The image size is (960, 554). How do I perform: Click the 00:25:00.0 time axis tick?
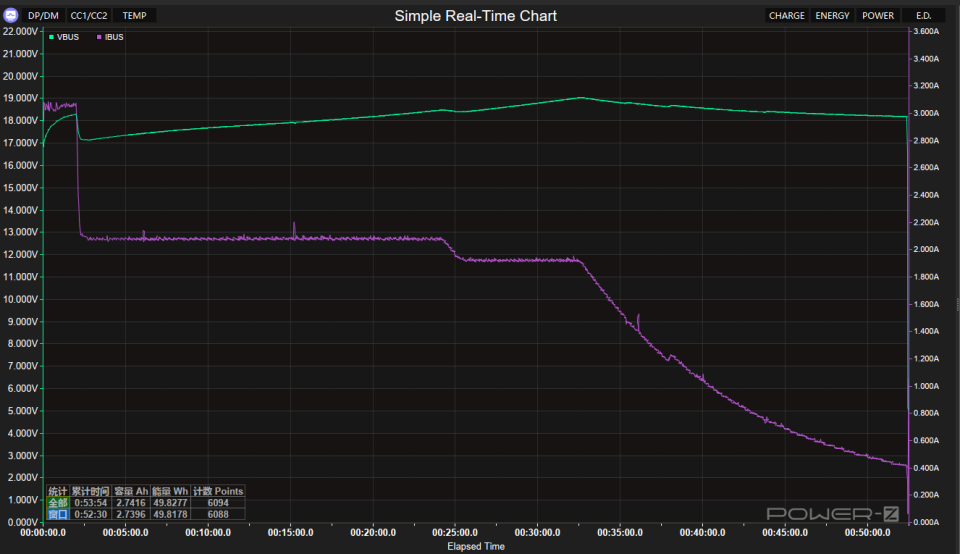point(455,533)
